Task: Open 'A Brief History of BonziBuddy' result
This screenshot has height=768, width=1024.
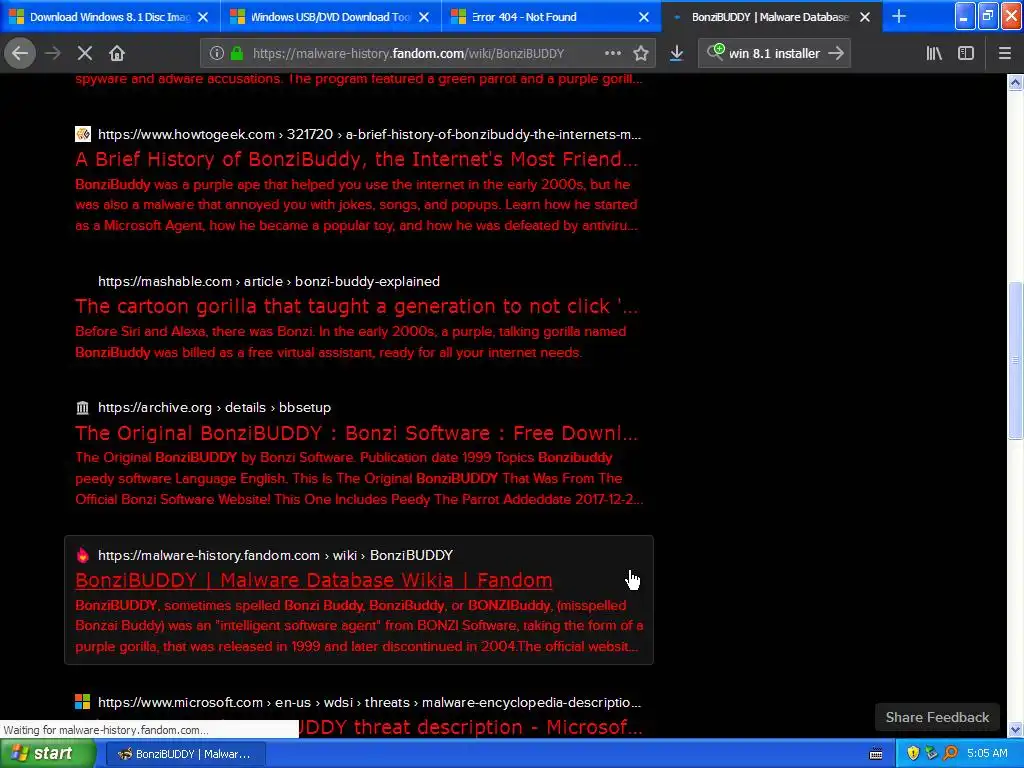Action: click(x=357, y=159)
